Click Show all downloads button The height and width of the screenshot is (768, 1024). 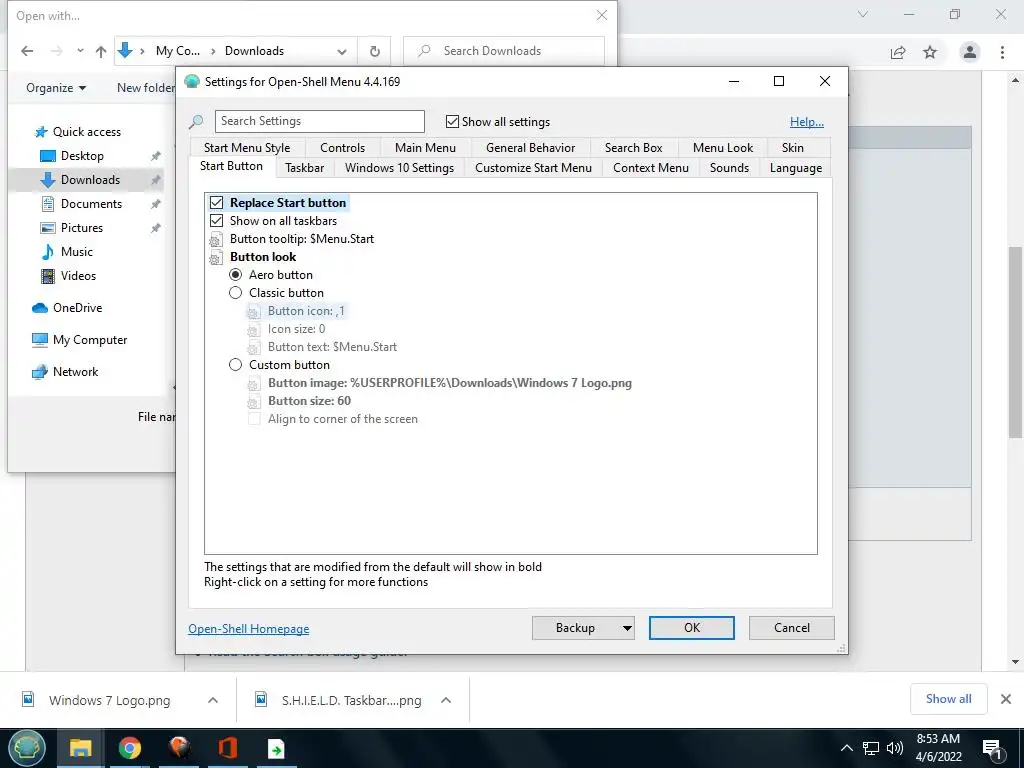pyautogui.click(x=948, y=699)
